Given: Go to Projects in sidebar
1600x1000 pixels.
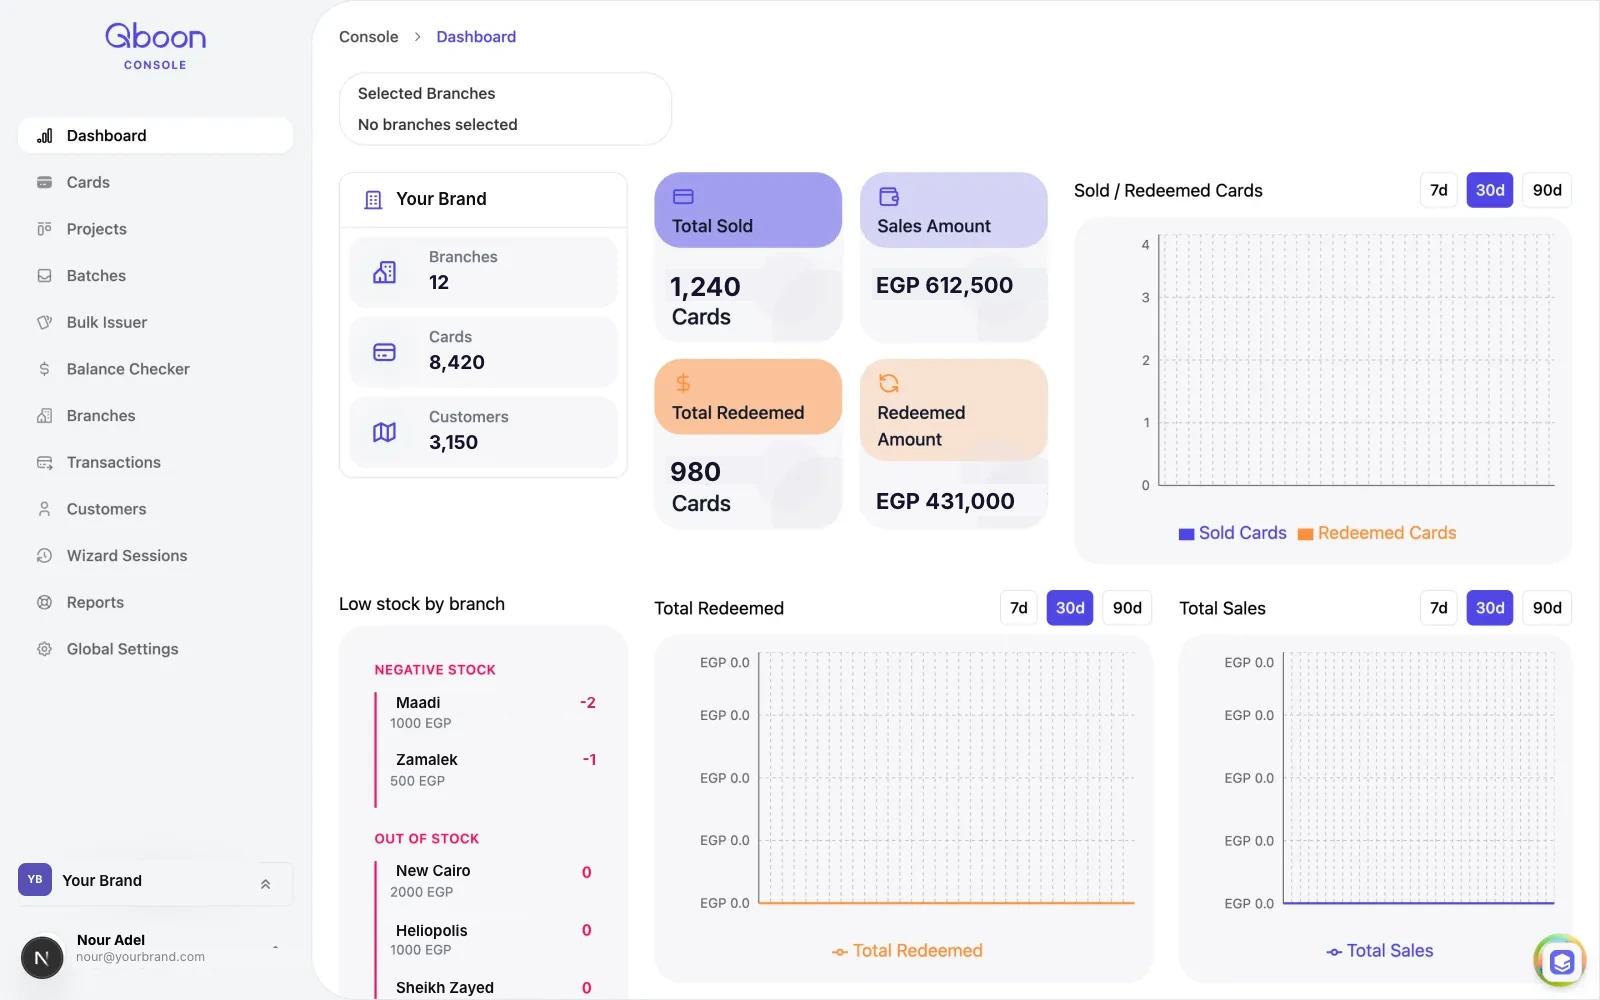Looking at the screenshot, I should coord(155,229).
